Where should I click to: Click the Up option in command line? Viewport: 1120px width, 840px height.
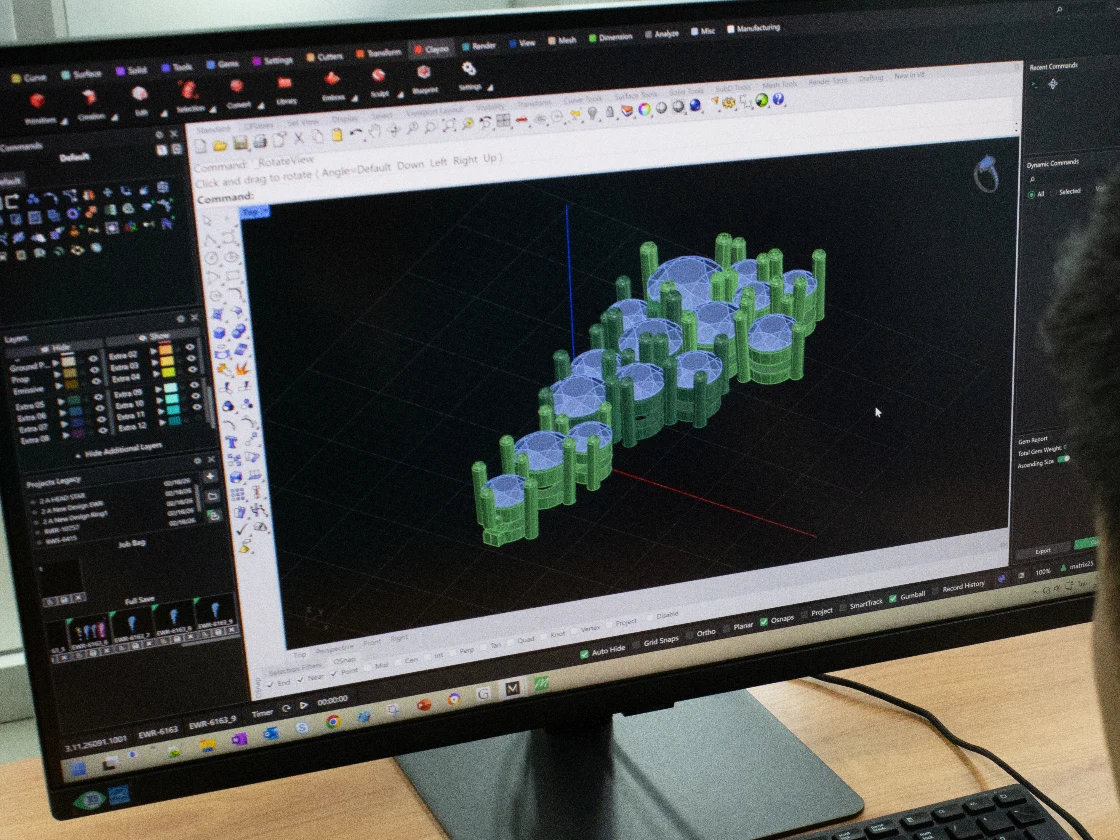490,158
